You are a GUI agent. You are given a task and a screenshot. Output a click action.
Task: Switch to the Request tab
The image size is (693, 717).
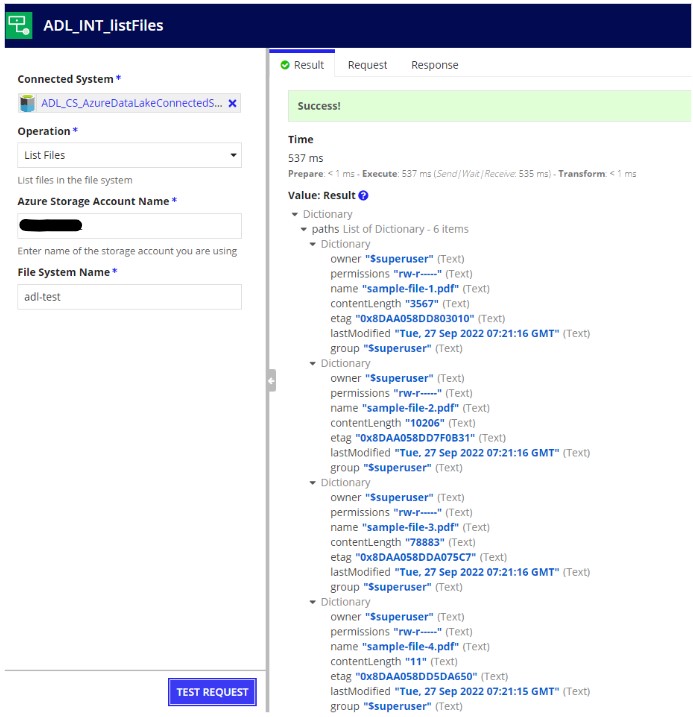367,65
